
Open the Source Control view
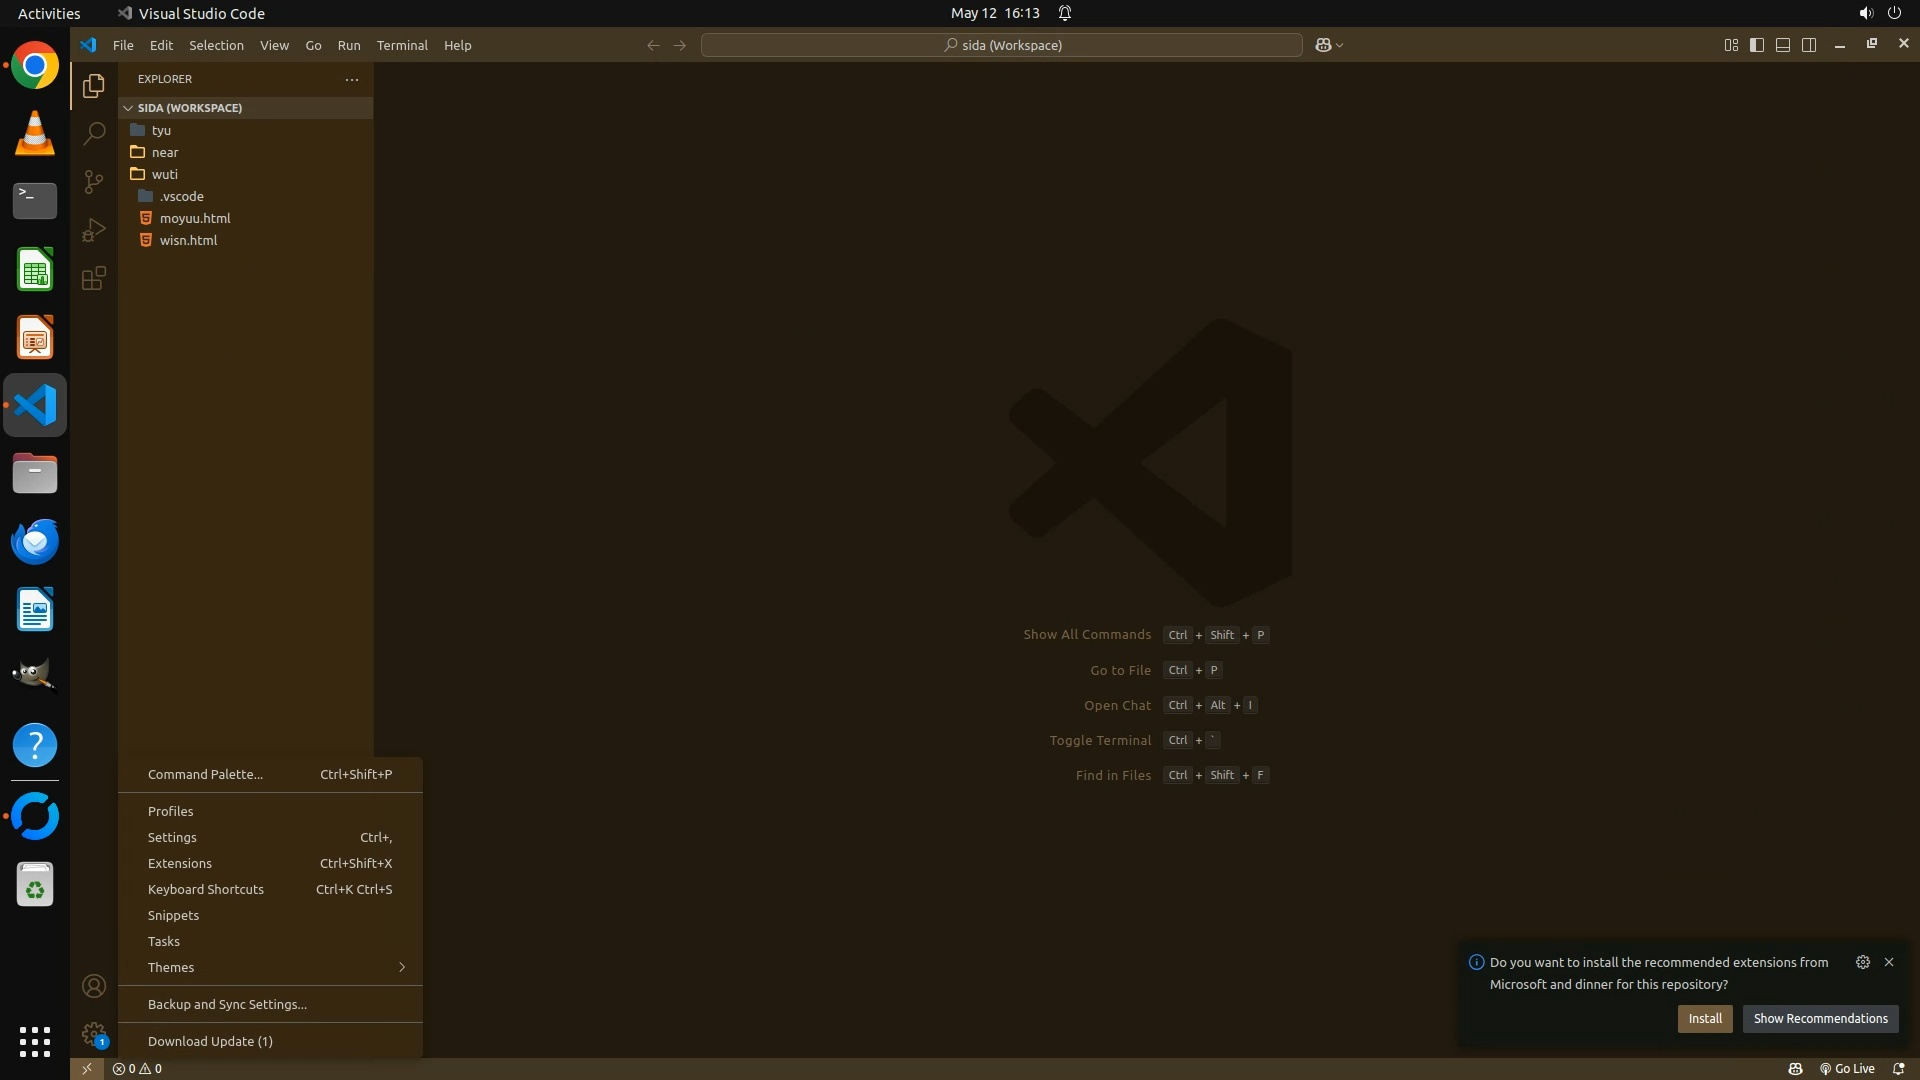click(x=94, y=181)
